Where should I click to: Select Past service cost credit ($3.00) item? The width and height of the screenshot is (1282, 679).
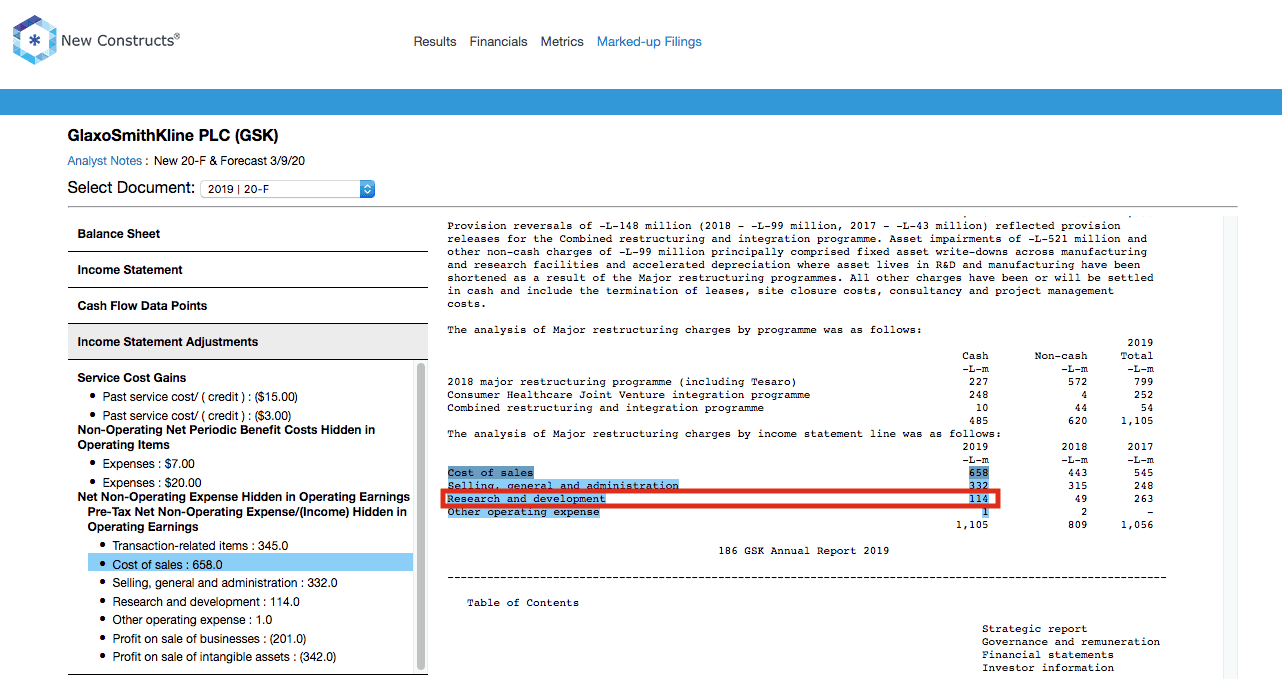pos(197,415)
